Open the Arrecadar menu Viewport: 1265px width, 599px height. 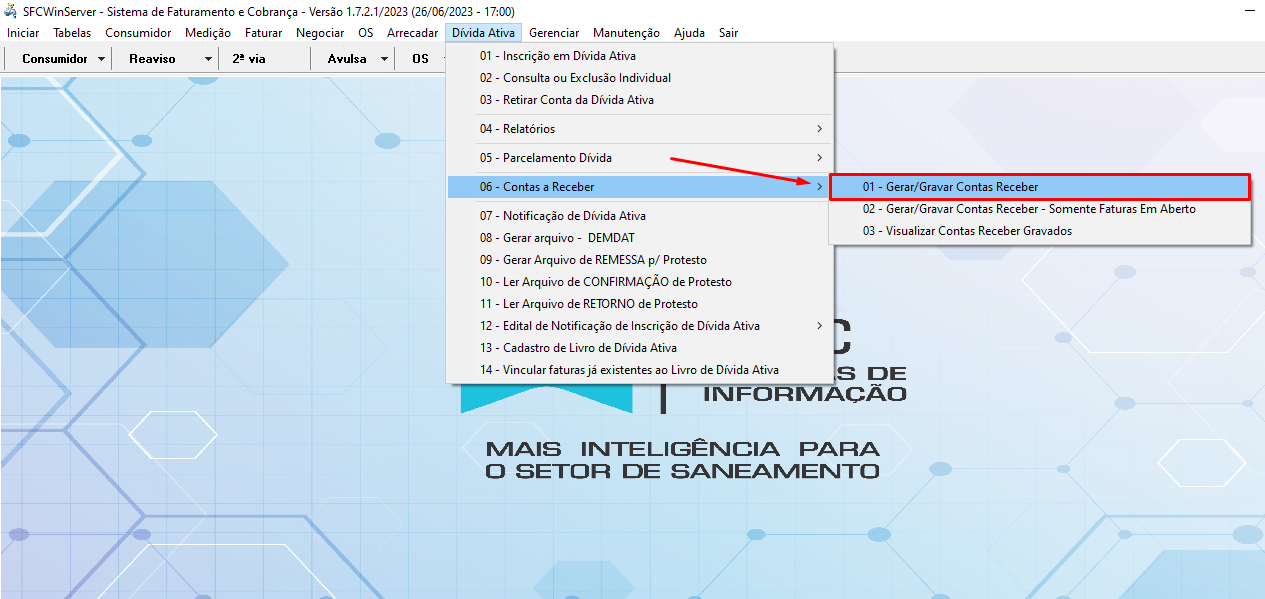pos(412,32)
